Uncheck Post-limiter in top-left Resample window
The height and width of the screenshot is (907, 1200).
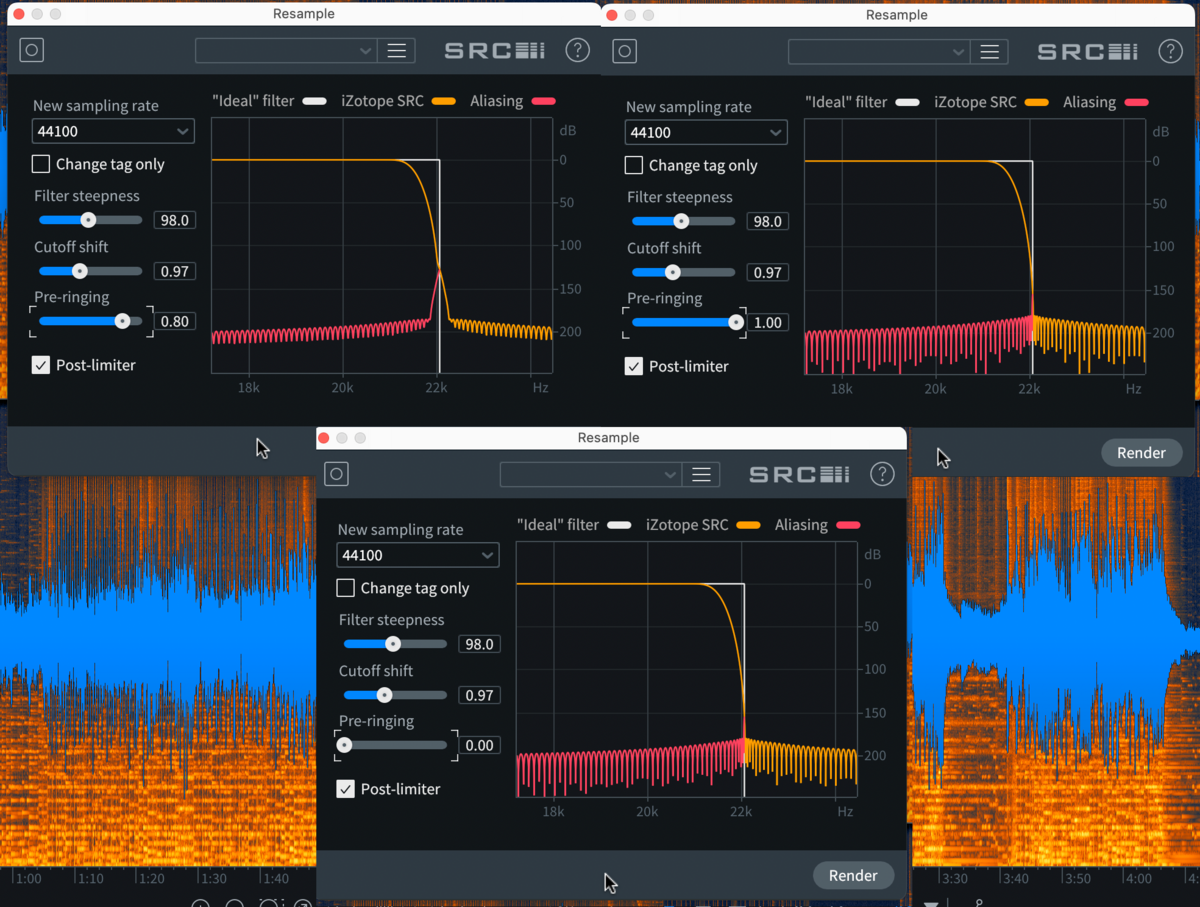[41, 365]
